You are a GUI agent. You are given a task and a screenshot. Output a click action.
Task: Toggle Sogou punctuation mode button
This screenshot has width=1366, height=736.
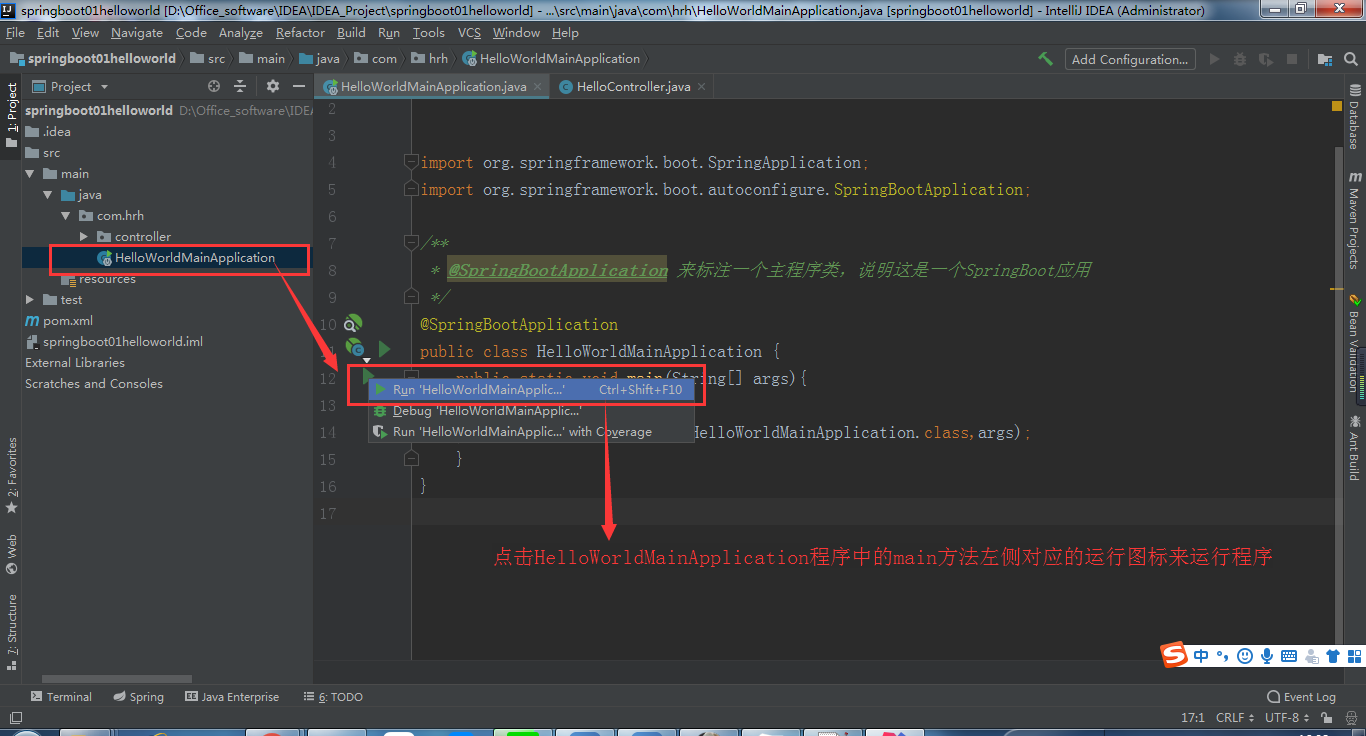tap(1223, 656)
